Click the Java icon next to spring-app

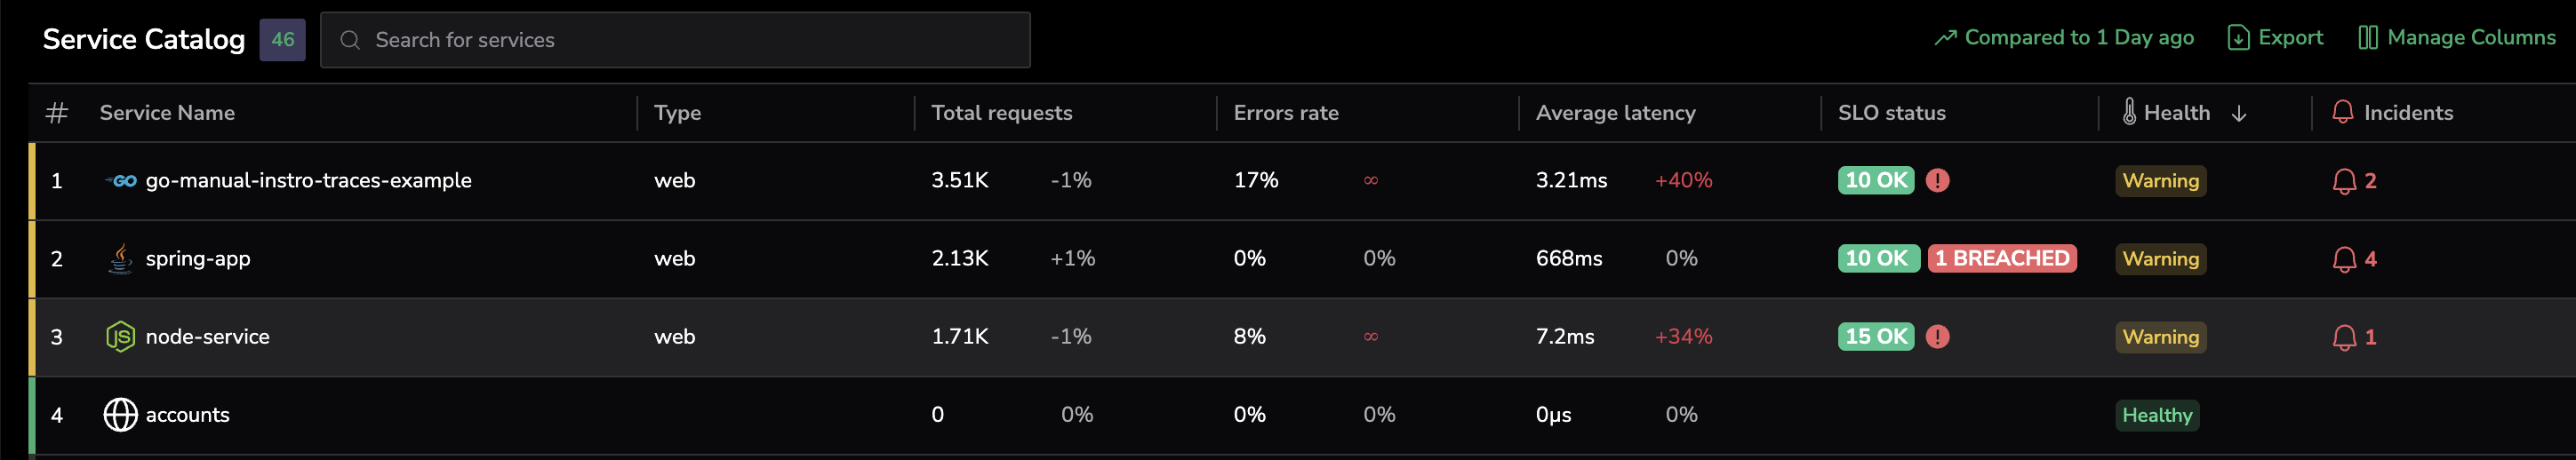(120, 258)
